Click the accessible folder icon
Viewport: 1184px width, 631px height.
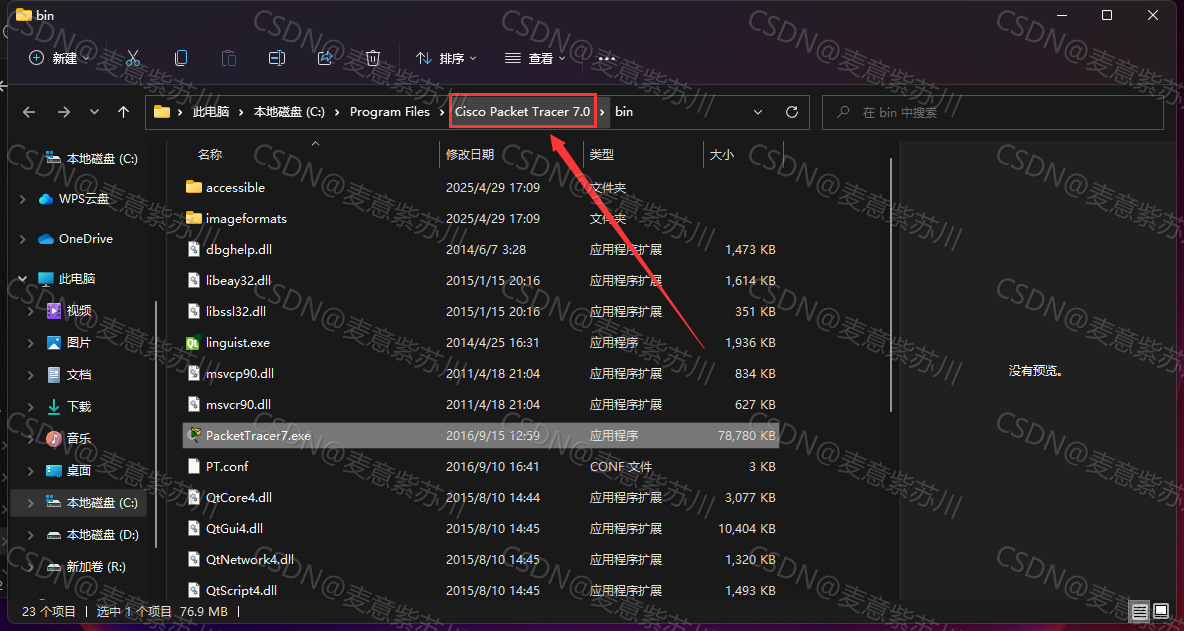point(194,186)
